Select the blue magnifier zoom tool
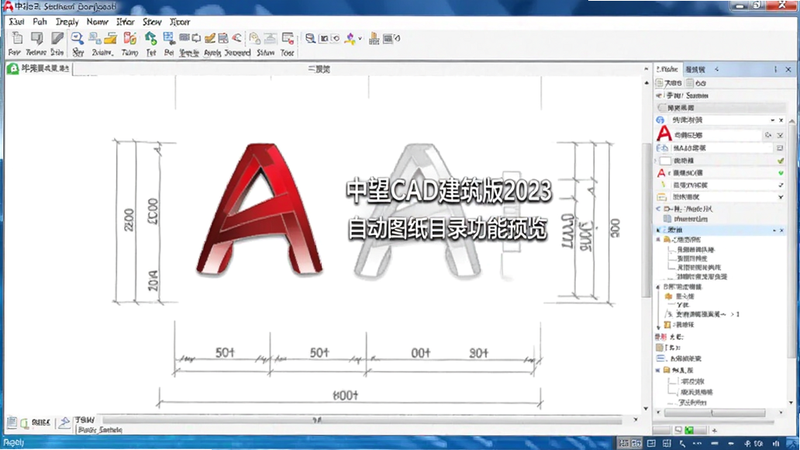 (77, 38)
